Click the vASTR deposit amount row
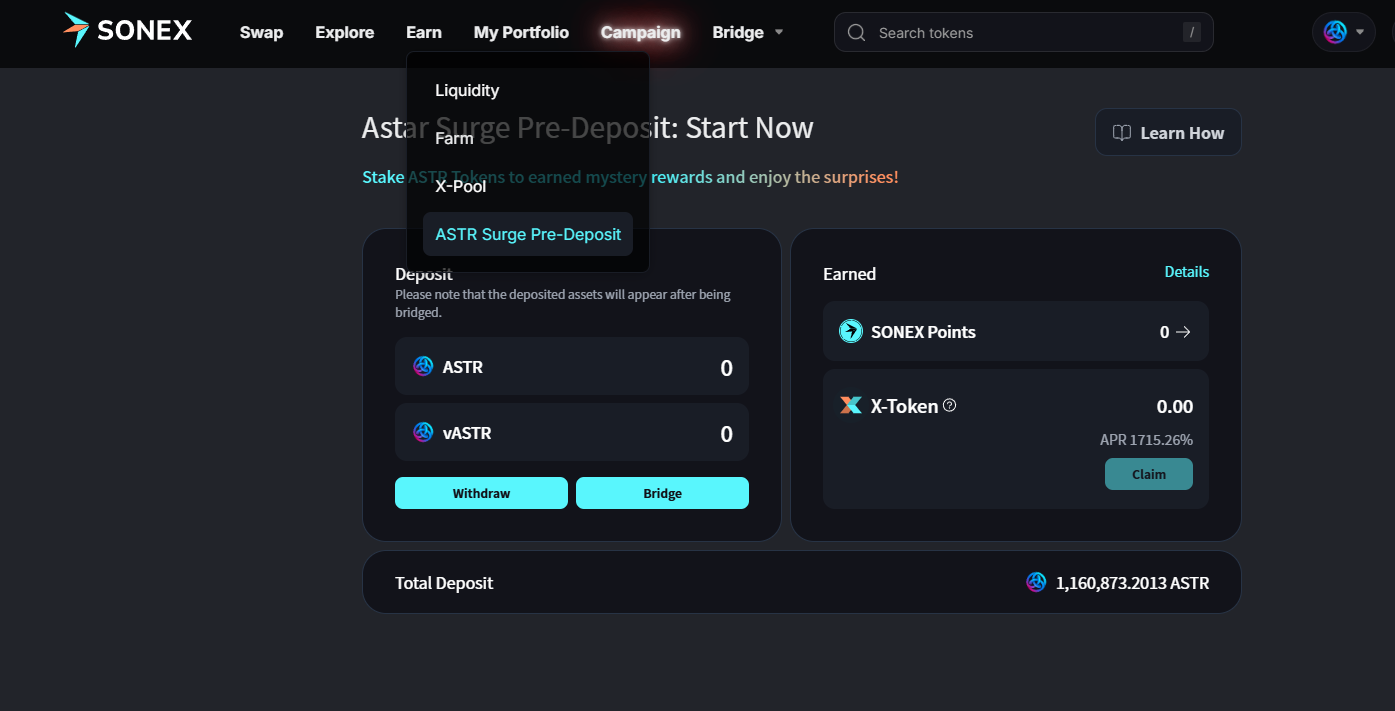The width and height of the screenshot is (1395, 711). coord(572,432)
